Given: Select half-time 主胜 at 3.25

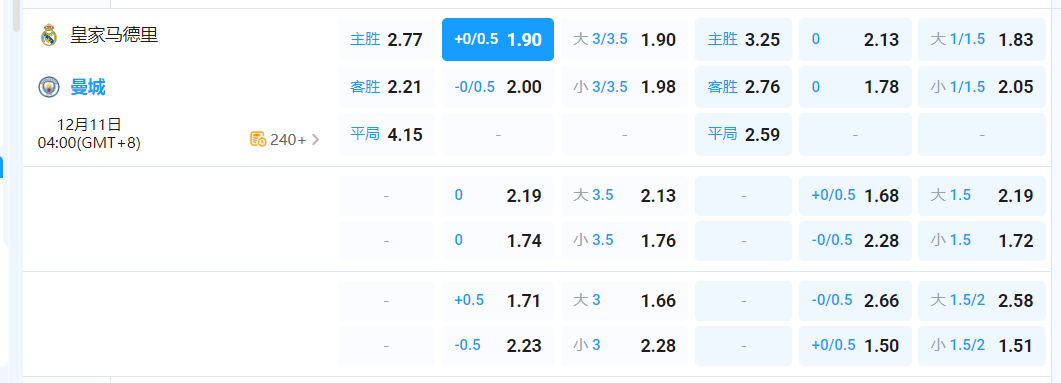Looking at the screenshot, I should [x=743, y=39].
